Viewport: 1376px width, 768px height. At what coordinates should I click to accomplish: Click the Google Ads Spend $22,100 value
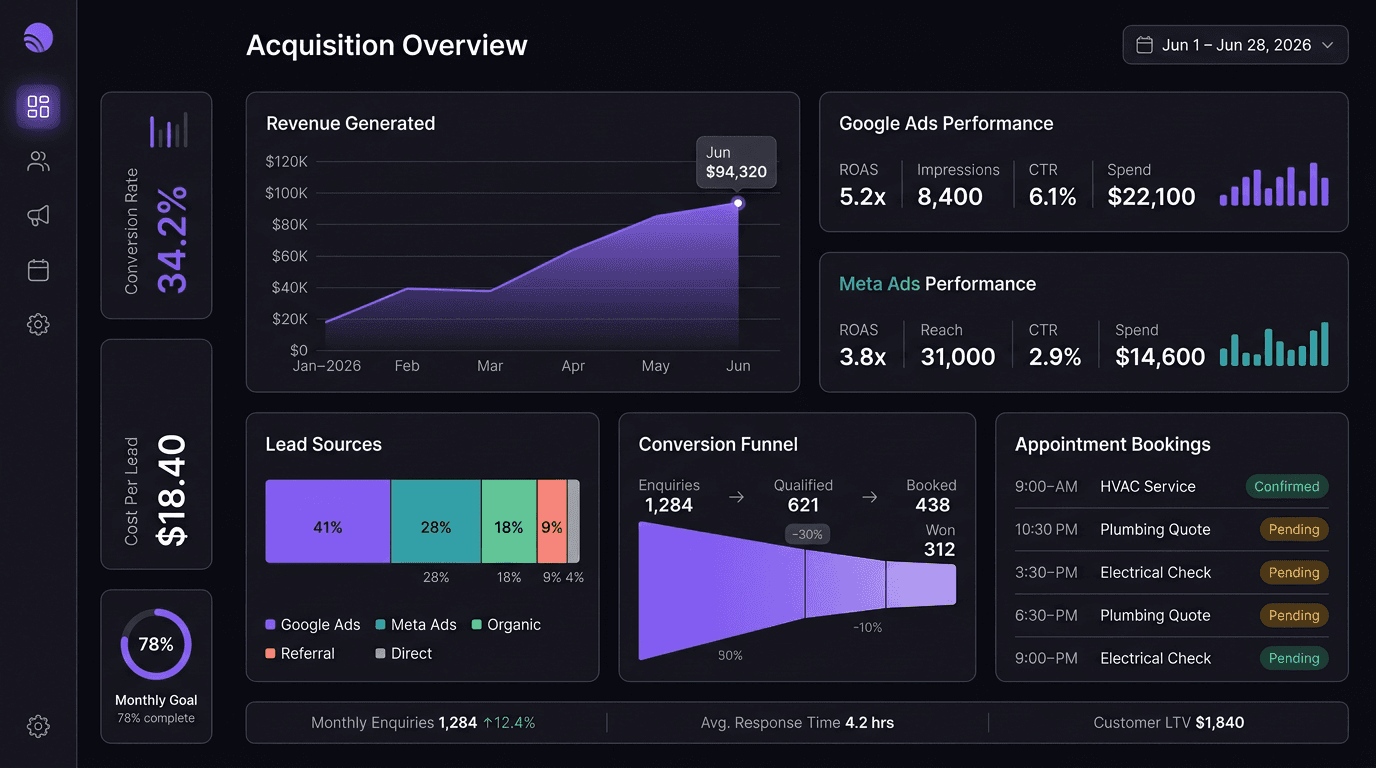click(x=1151, y=197)
